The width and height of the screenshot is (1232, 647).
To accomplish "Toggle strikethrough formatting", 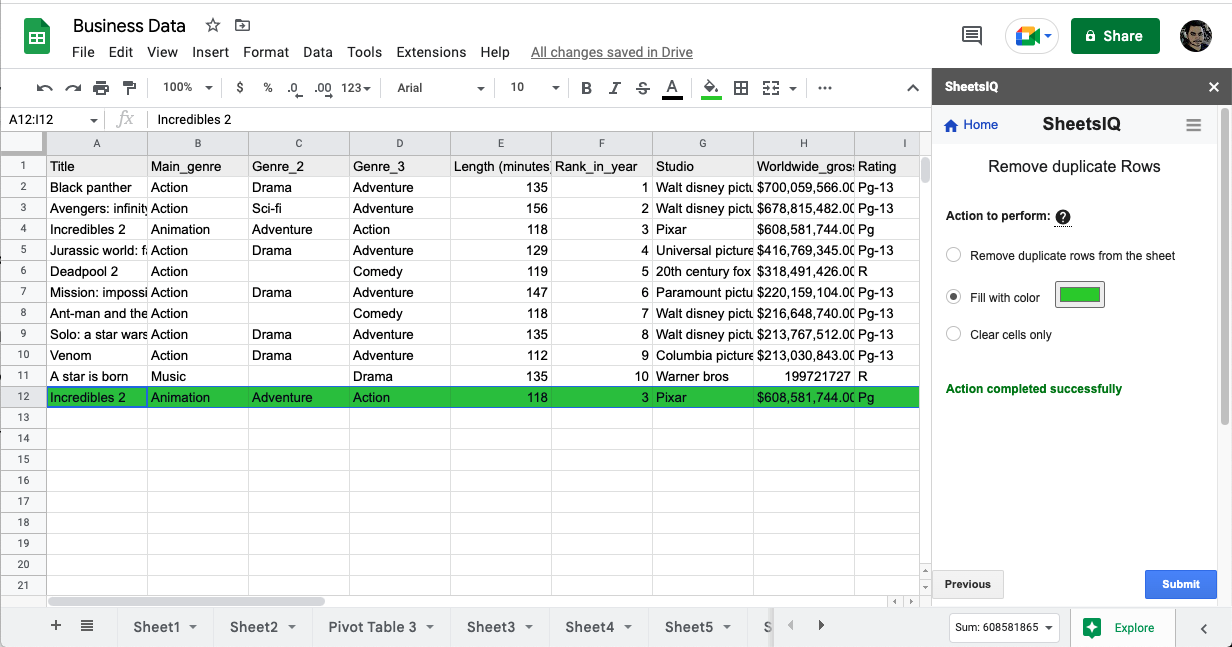I will coord(643,88).
